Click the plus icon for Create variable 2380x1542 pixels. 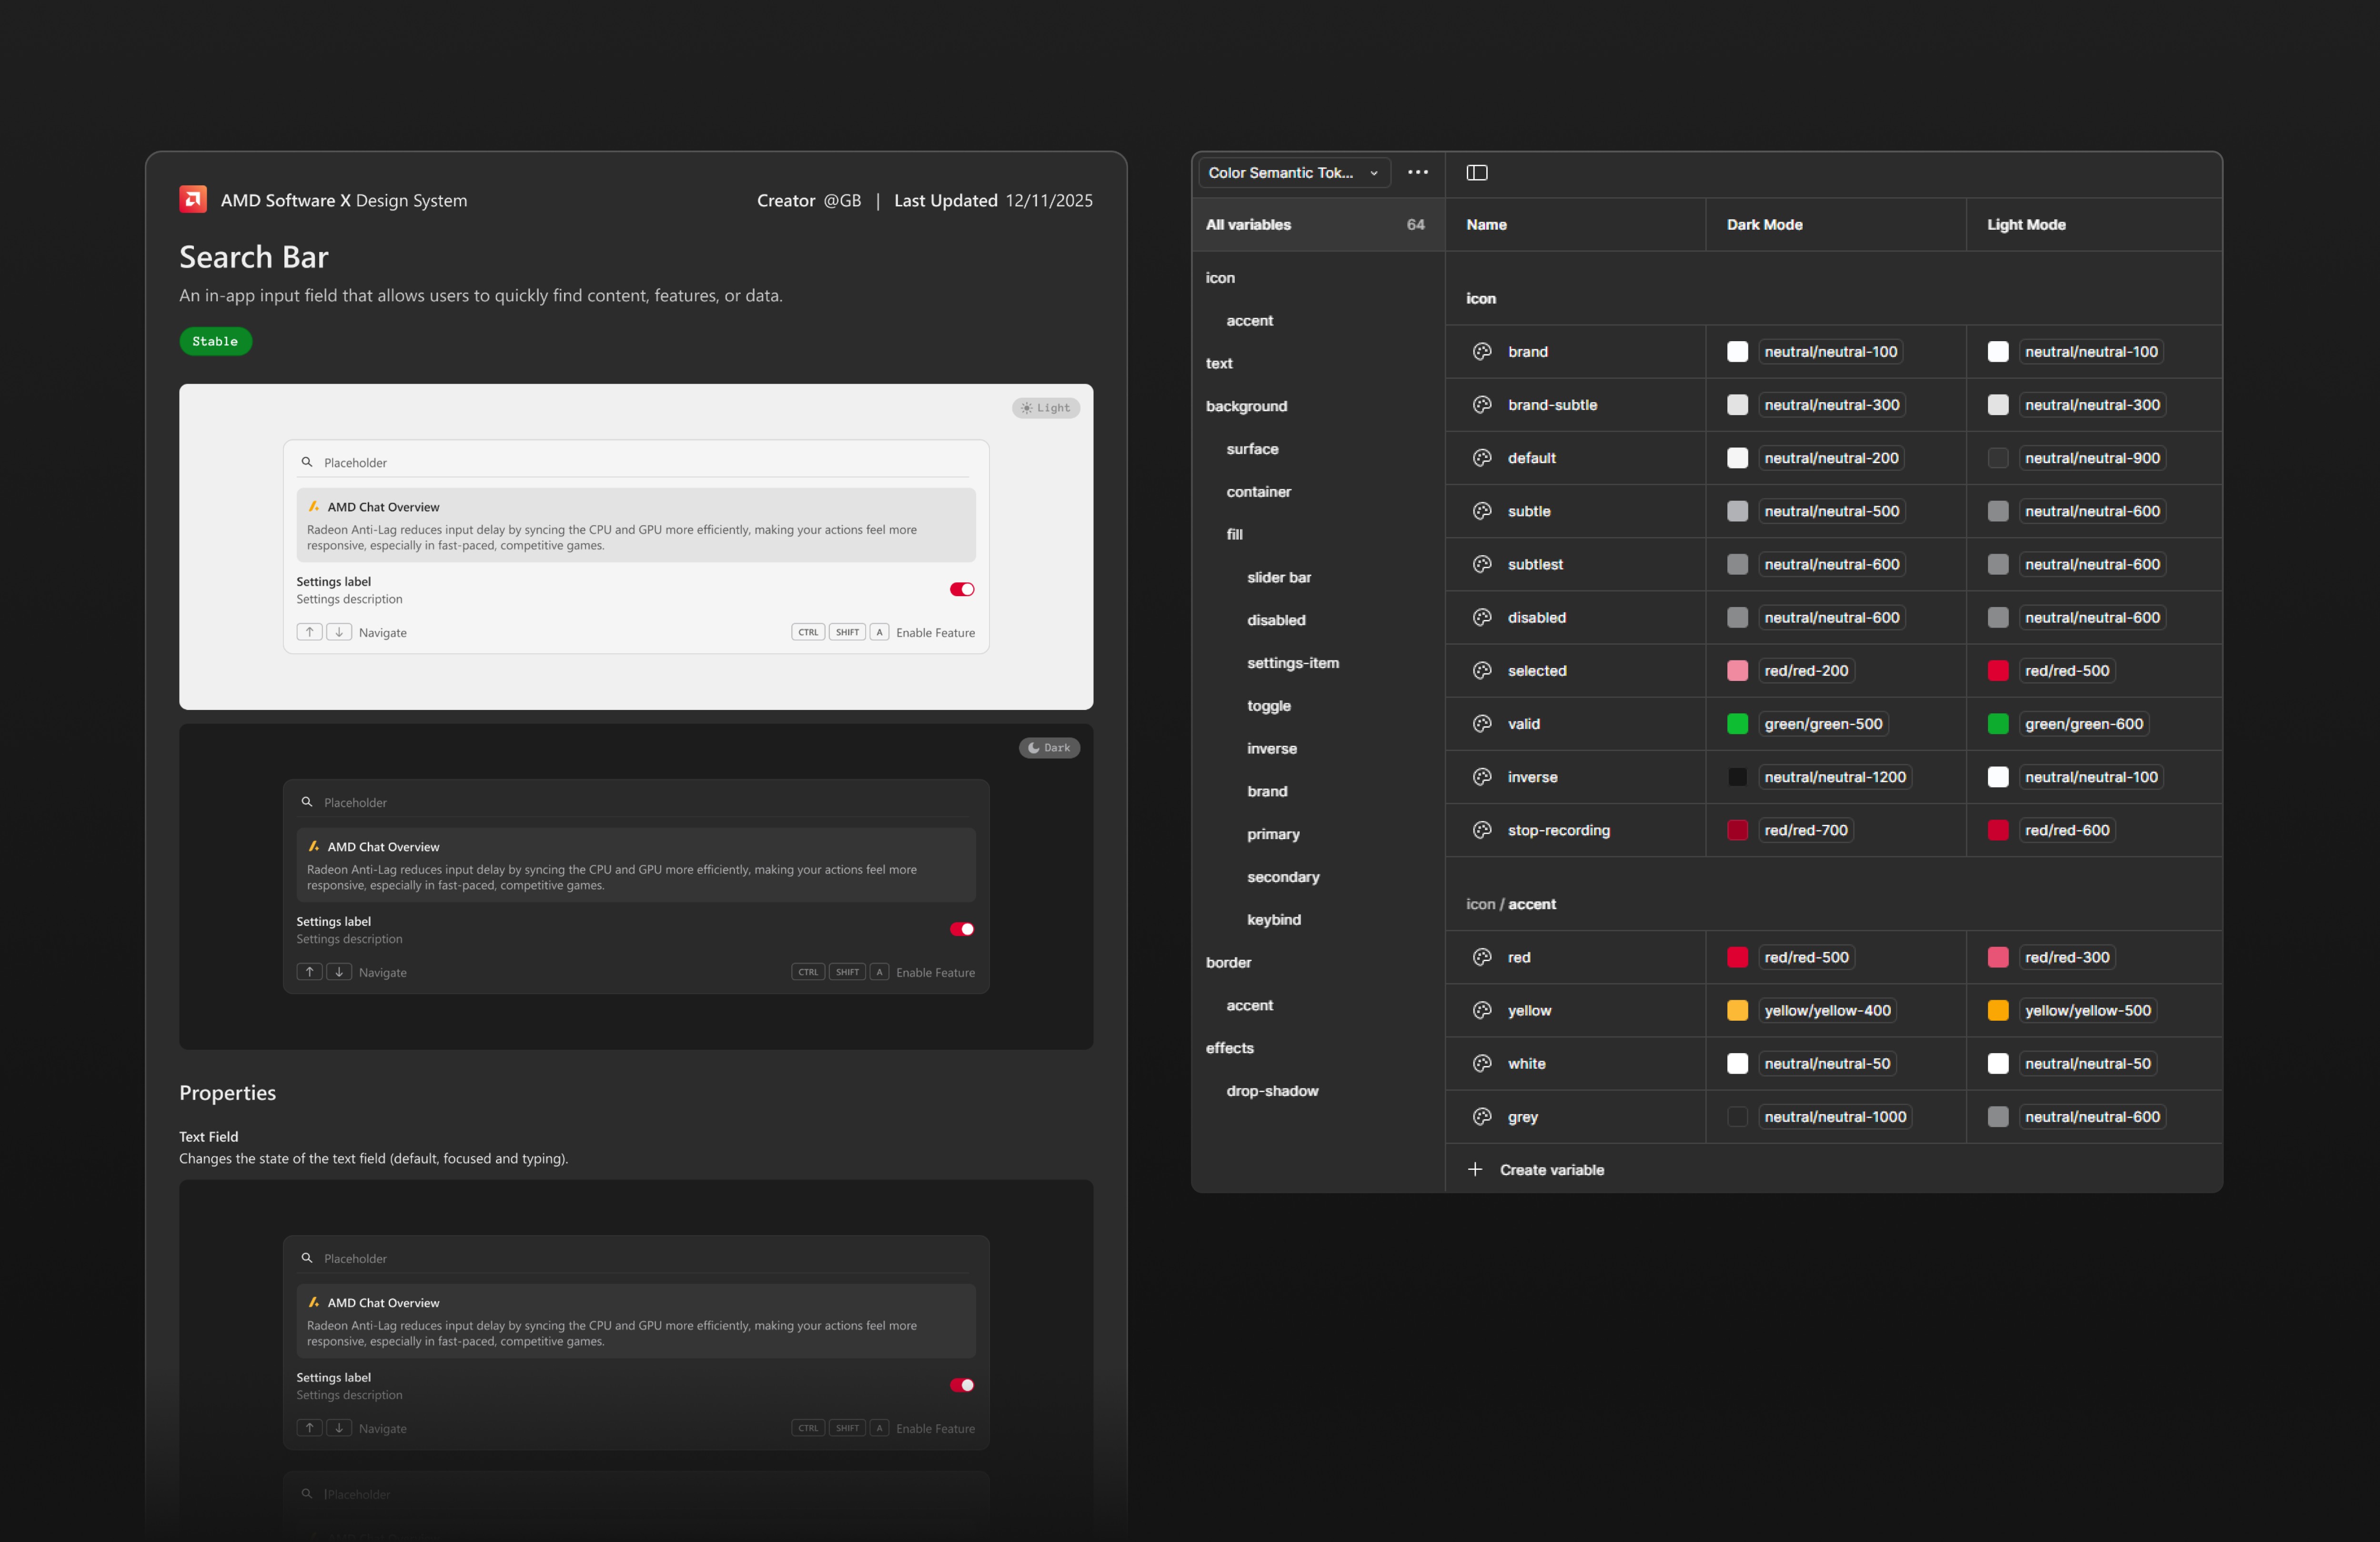point(1475,1169)
